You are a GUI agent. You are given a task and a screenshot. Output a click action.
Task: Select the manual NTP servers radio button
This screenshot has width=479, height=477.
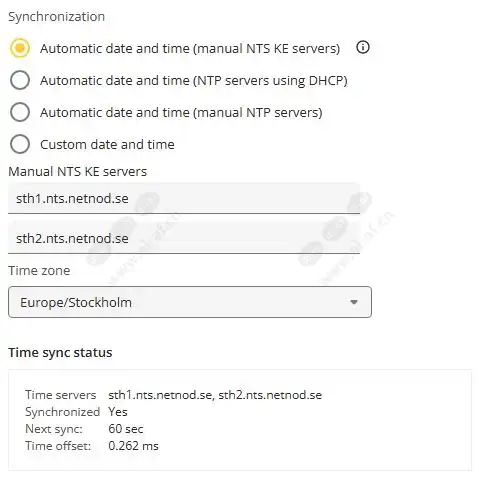[20, 112]
